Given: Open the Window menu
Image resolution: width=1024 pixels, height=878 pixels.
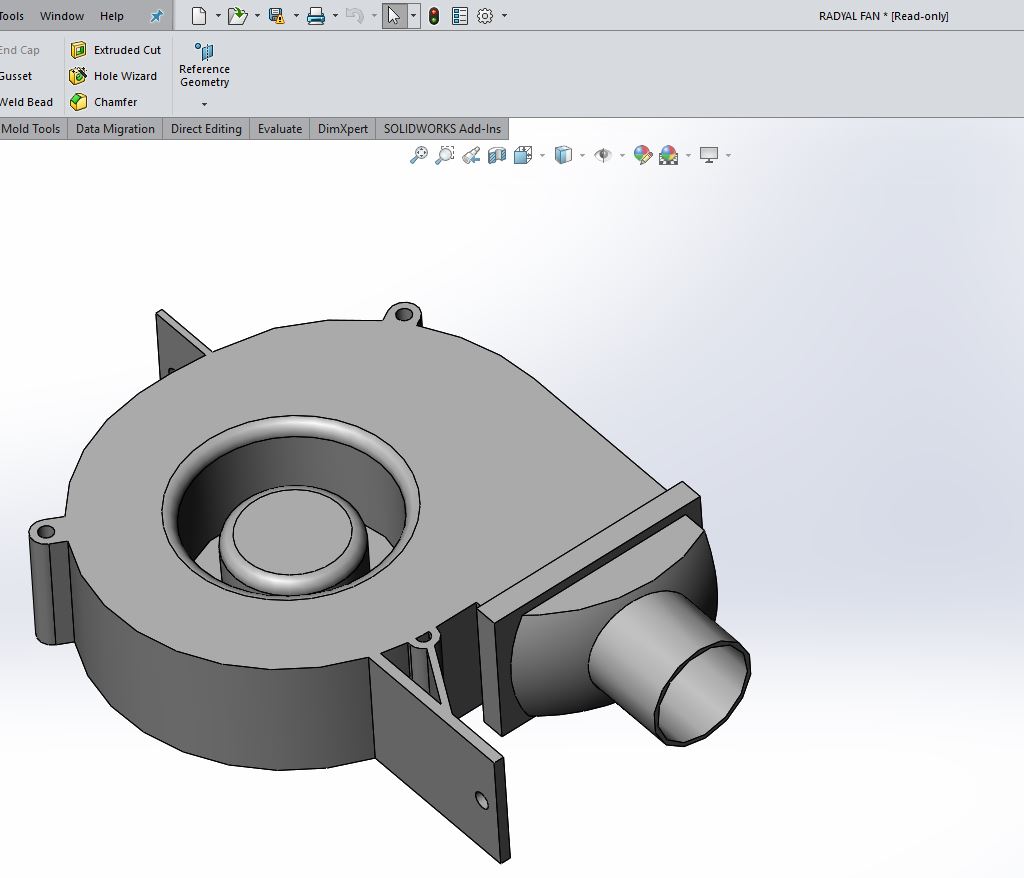Looking at the screenshot, I should coord(62,16).
